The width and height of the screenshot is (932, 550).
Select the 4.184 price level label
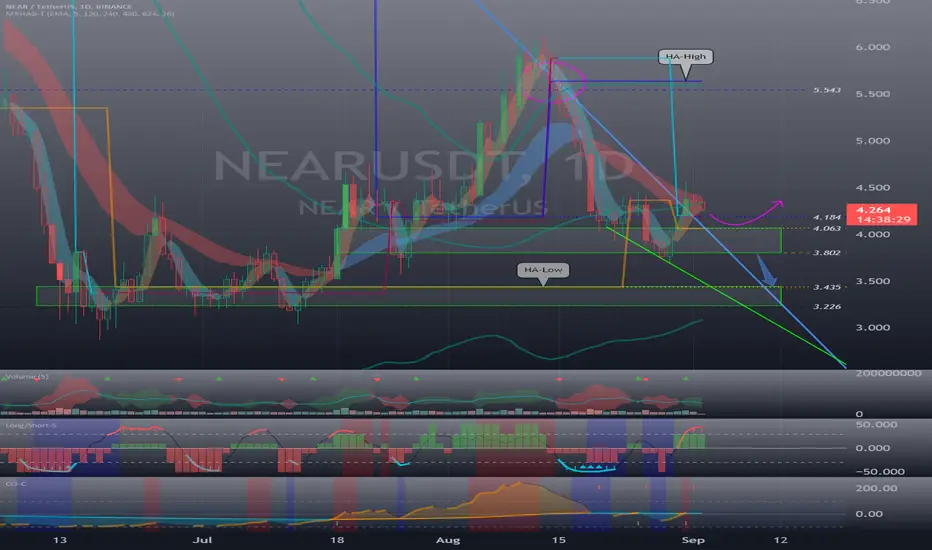(x=827, y=218)
